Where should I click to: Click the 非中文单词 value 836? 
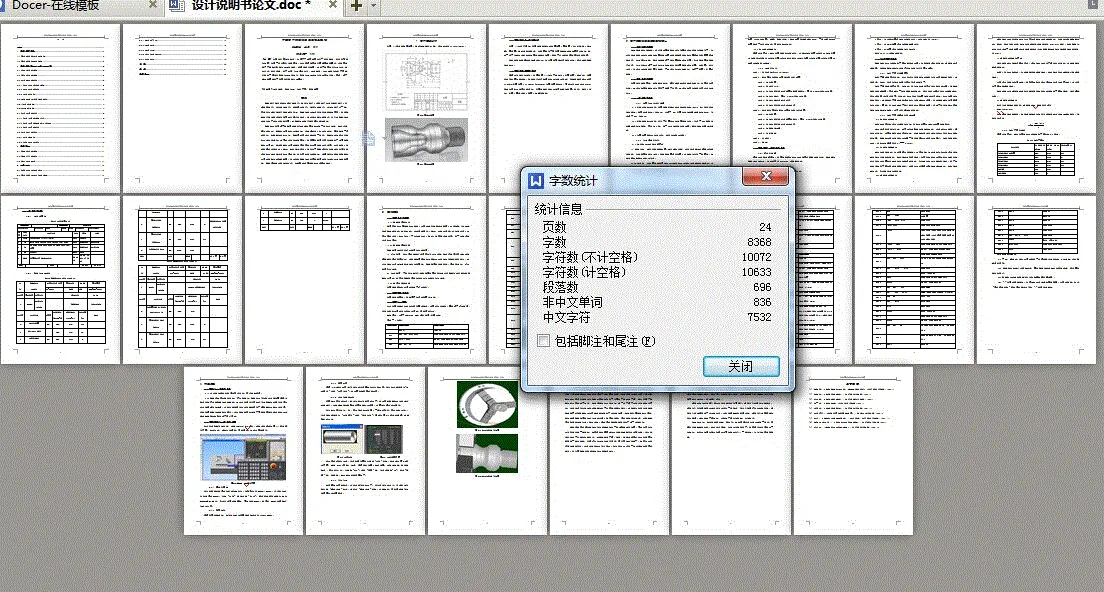coord(762,302)
